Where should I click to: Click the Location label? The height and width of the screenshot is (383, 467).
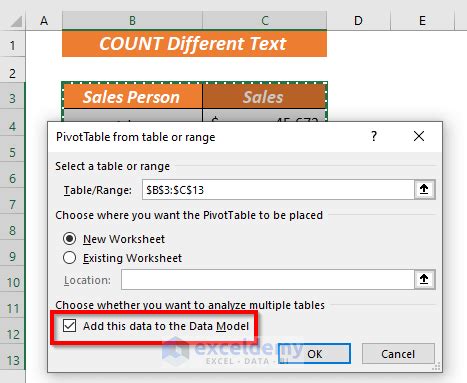coord(87,280)
